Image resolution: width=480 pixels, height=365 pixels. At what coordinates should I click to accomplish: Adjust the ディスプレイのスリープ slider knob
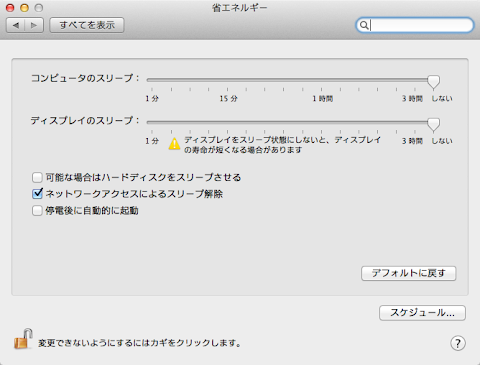(433, 124)
